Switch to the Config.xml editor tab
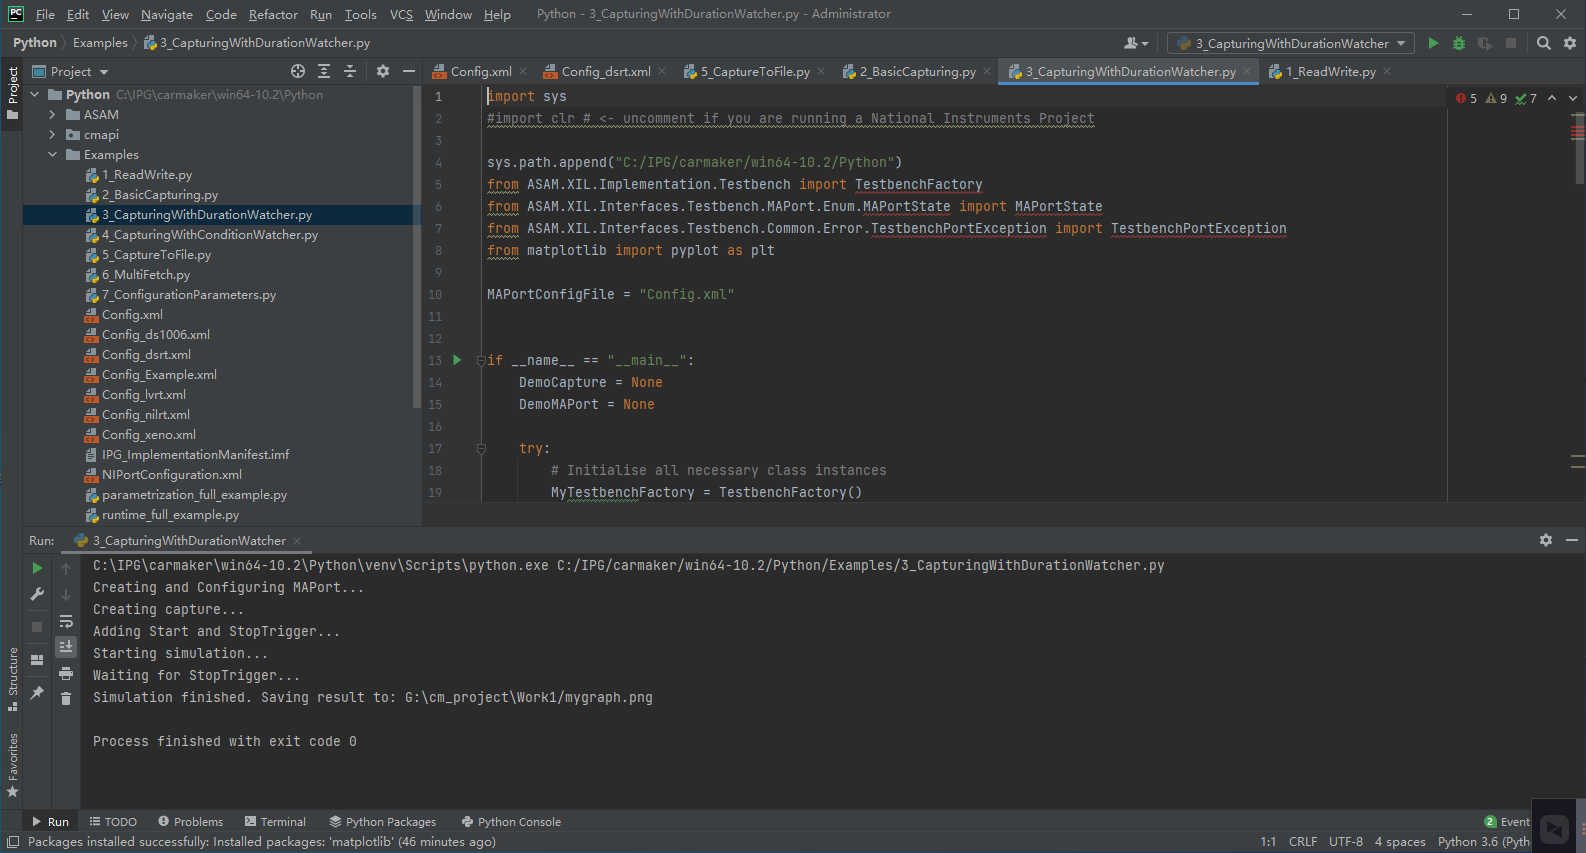 pyautogui.click(x=481, y=71)
